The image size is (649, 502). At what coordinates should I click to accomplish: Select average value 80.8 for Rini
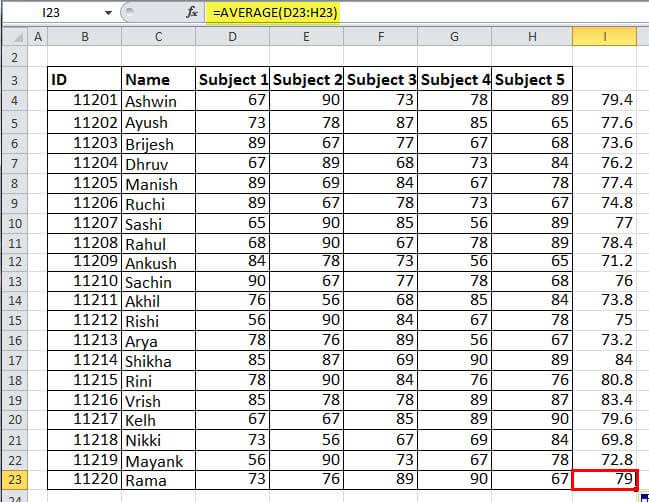(x=605, y=380)
